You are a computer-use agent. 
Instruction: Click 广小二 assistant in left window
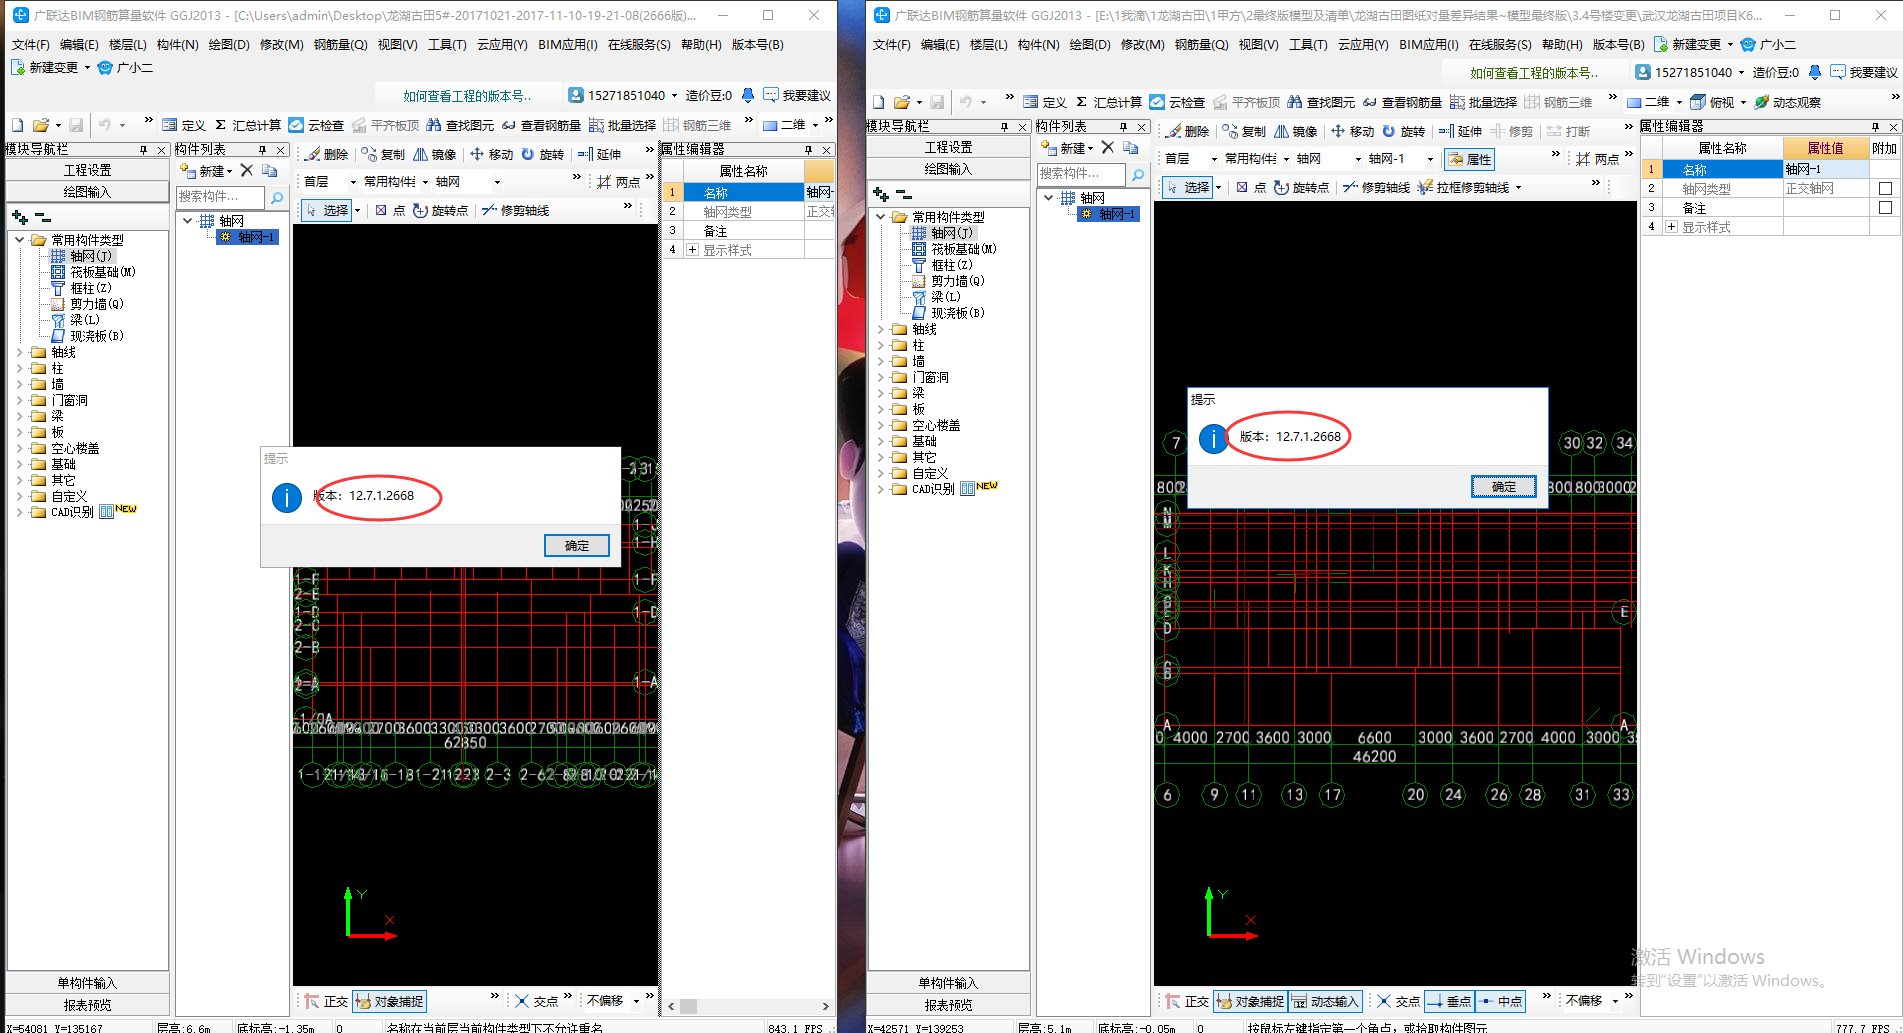(x=125, y=67)
